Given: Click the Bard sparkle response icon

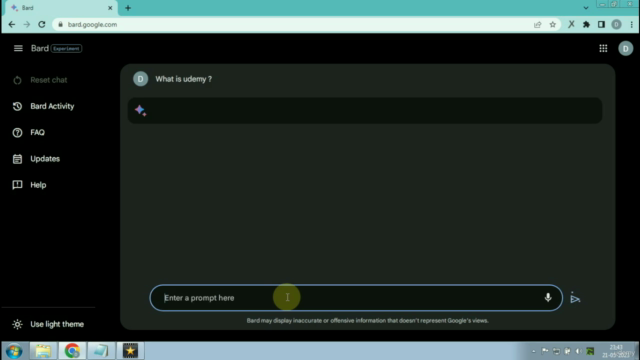Looking at the screenshot, I should tap(140, 110).
